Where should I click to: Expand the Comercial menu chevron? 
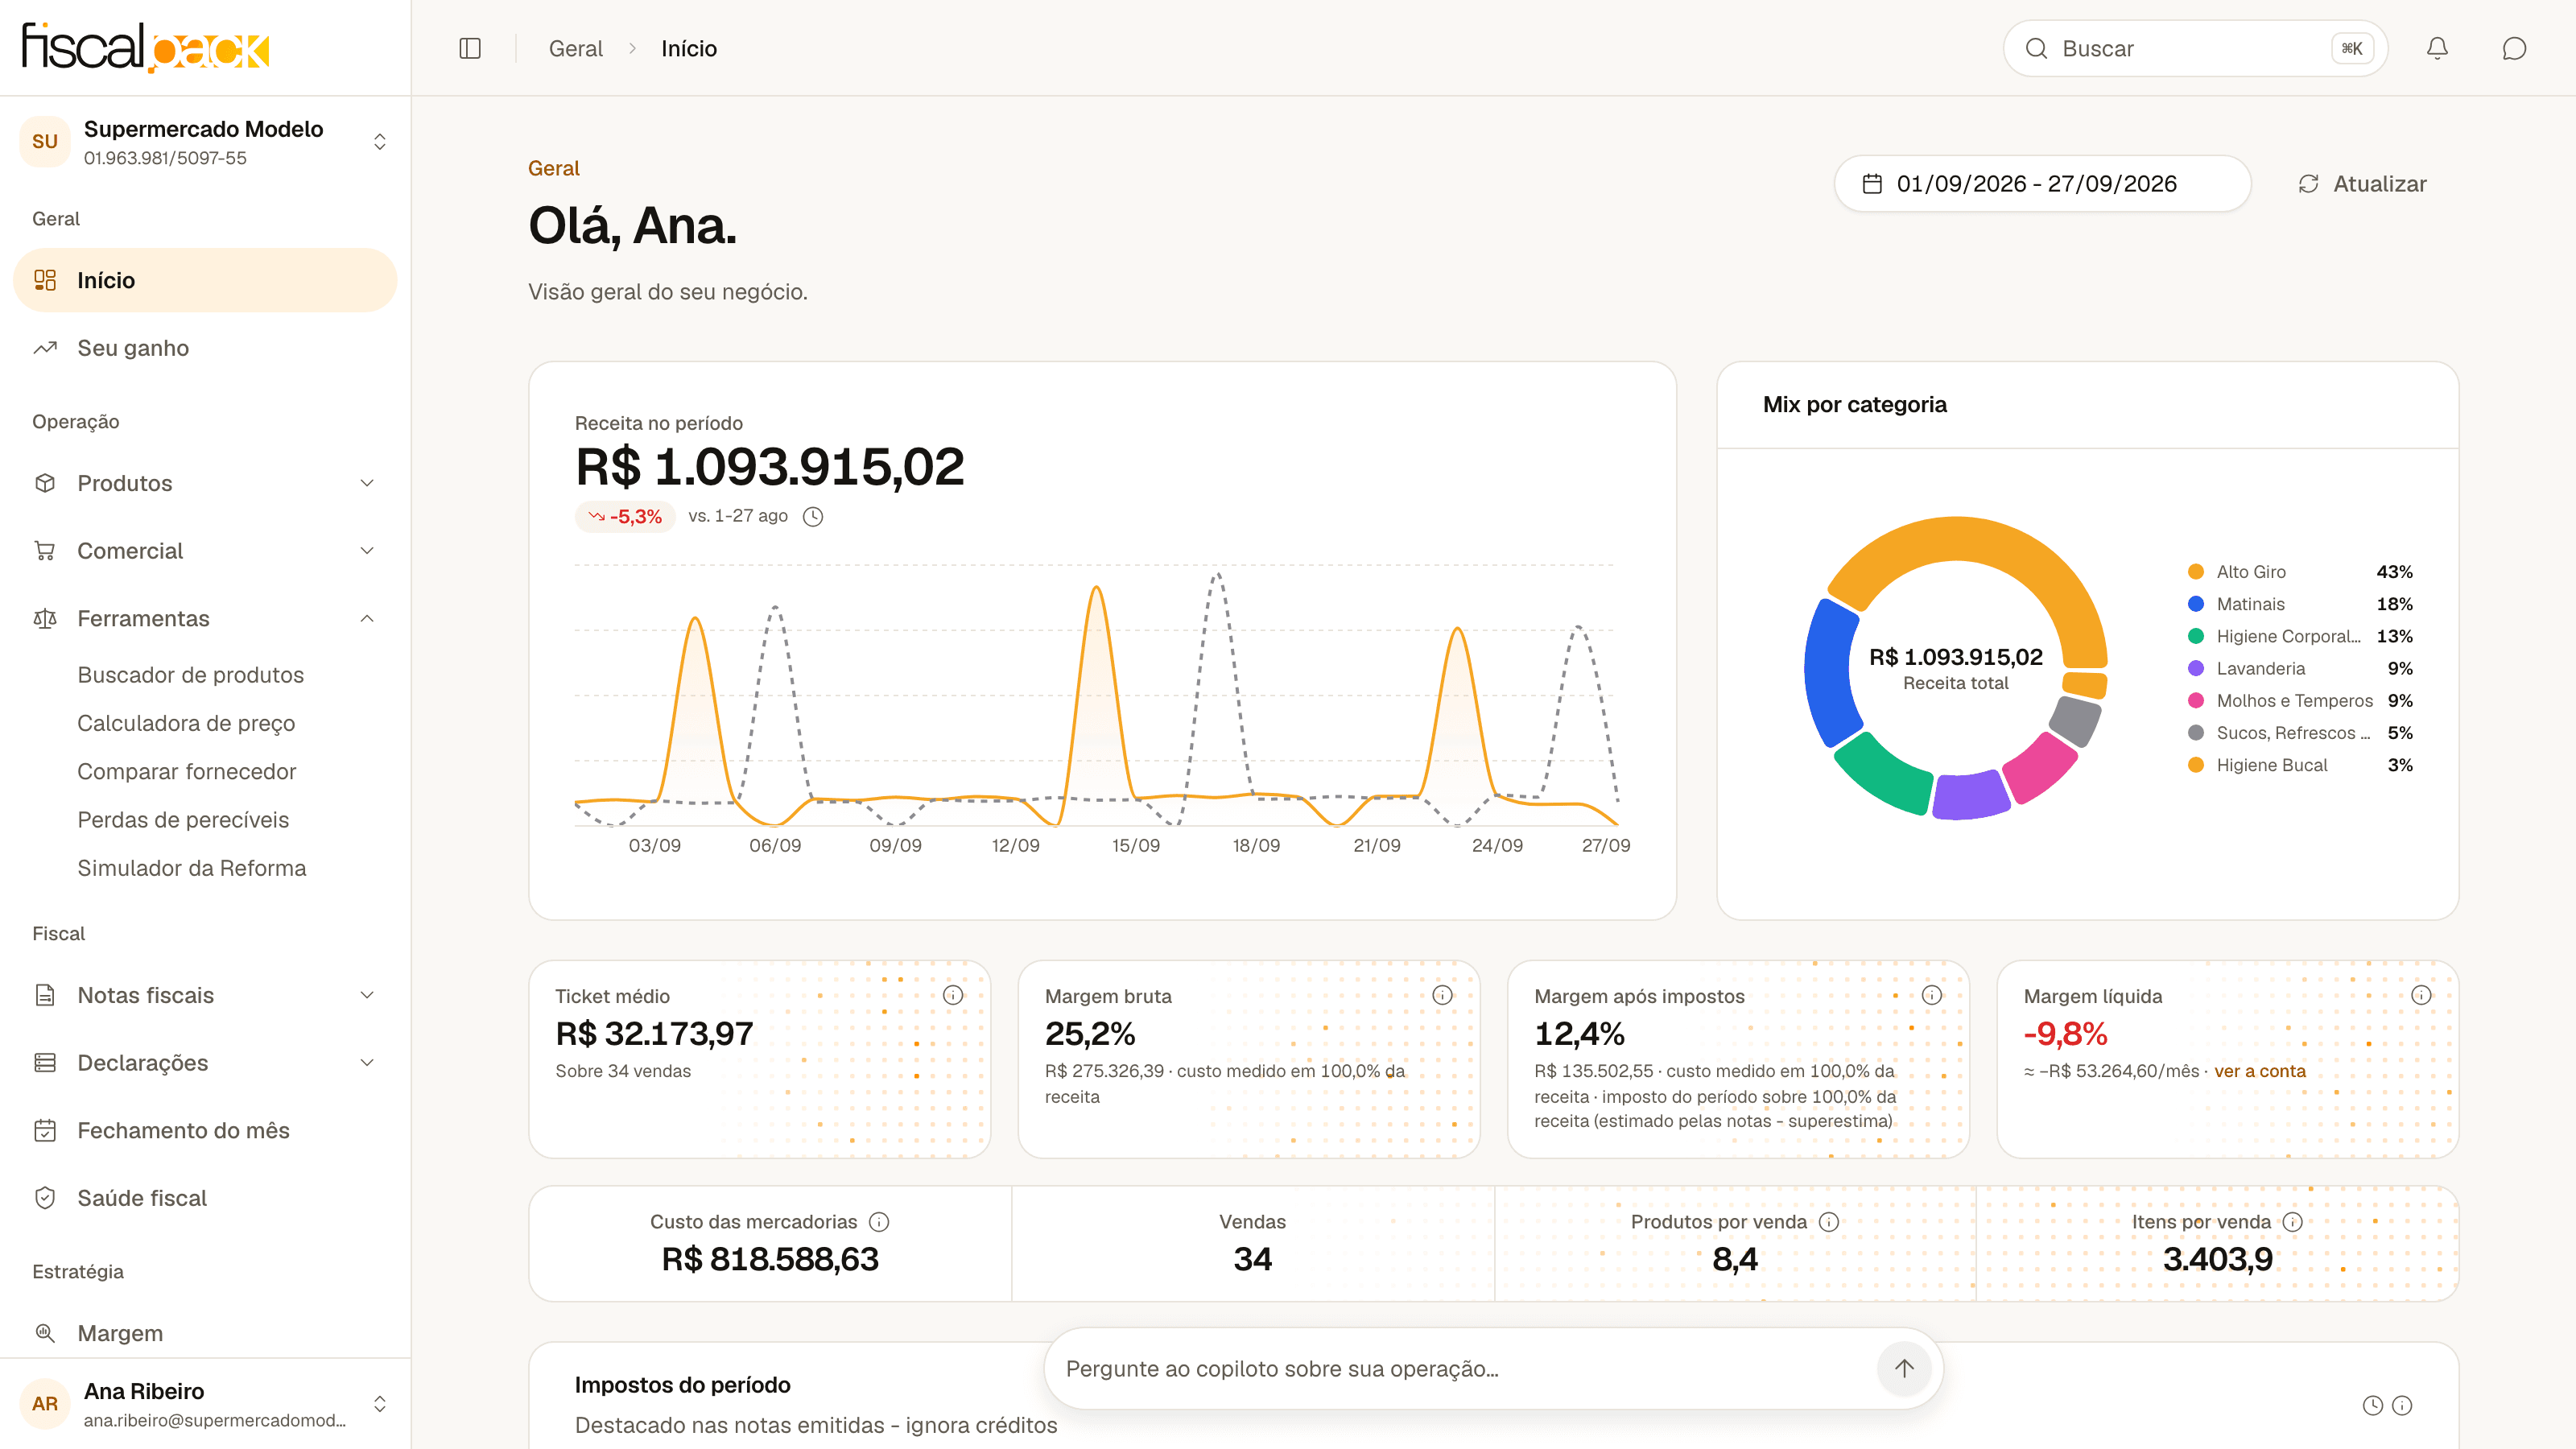click(367, 551)
